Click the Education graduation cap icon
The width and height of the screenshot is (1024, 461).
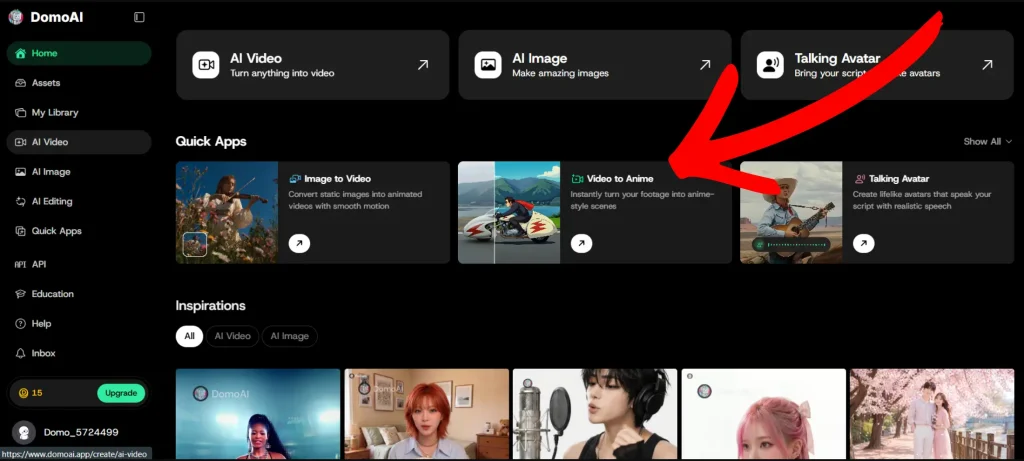point(20,294)
